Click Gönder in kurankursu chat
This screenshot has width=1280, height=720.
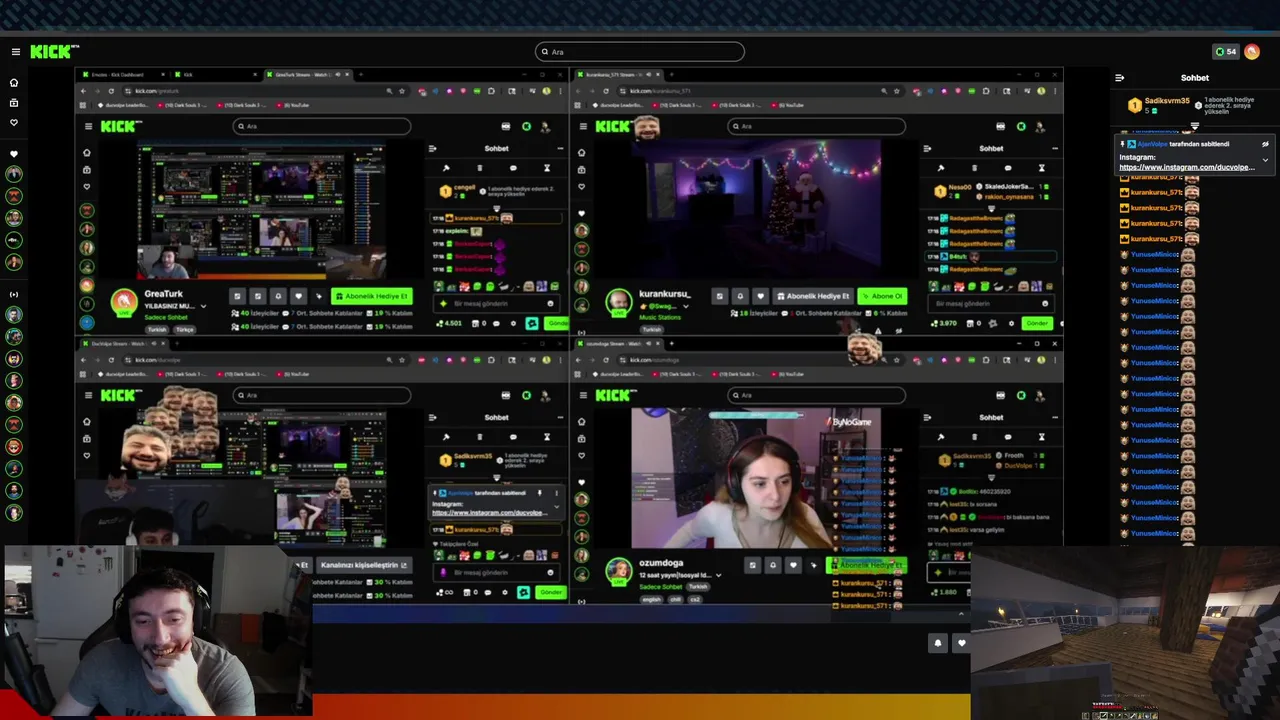(1038, 323)
